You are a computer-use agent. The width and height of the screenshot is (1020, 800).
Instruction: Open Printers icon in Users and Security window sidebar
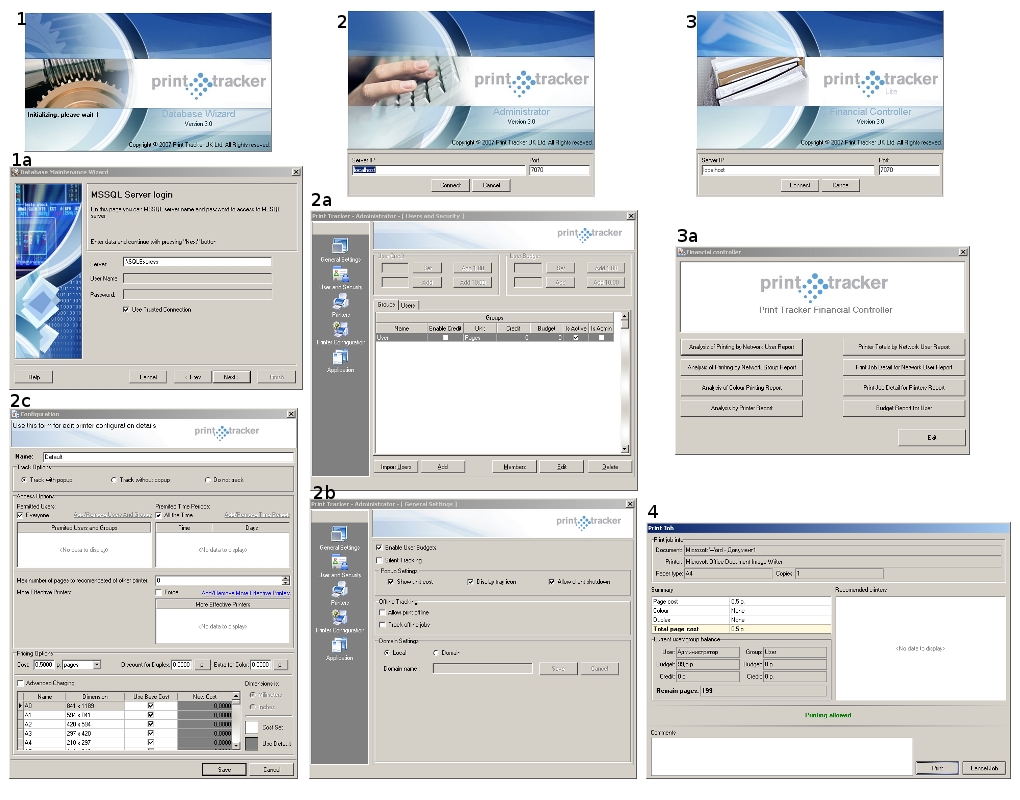point(340,301)
